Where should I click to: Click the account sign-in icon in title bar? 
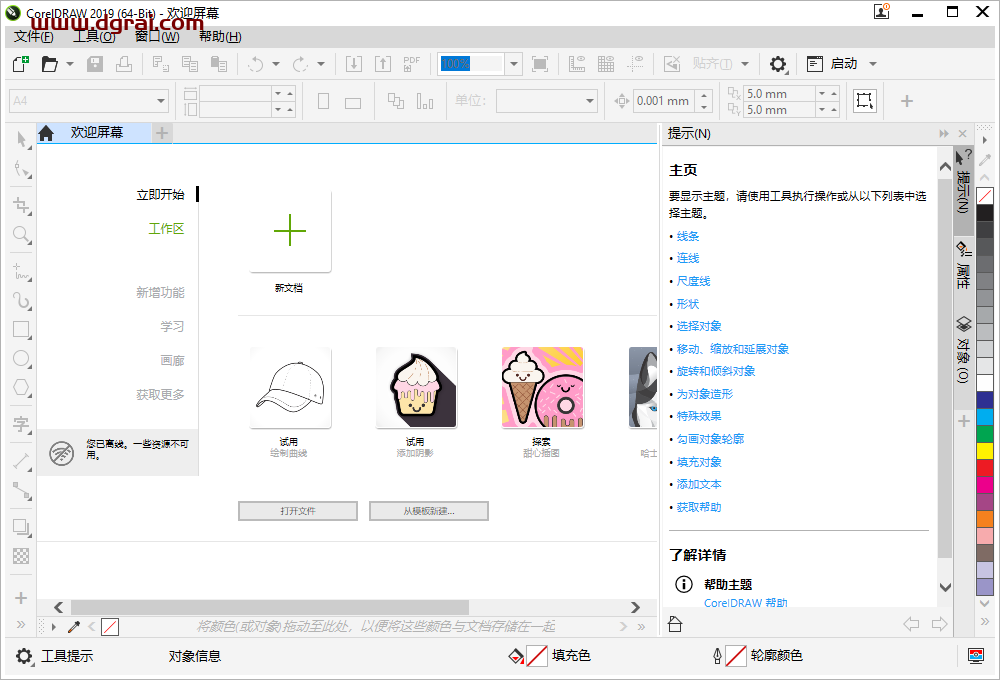(x=882, y=11)
